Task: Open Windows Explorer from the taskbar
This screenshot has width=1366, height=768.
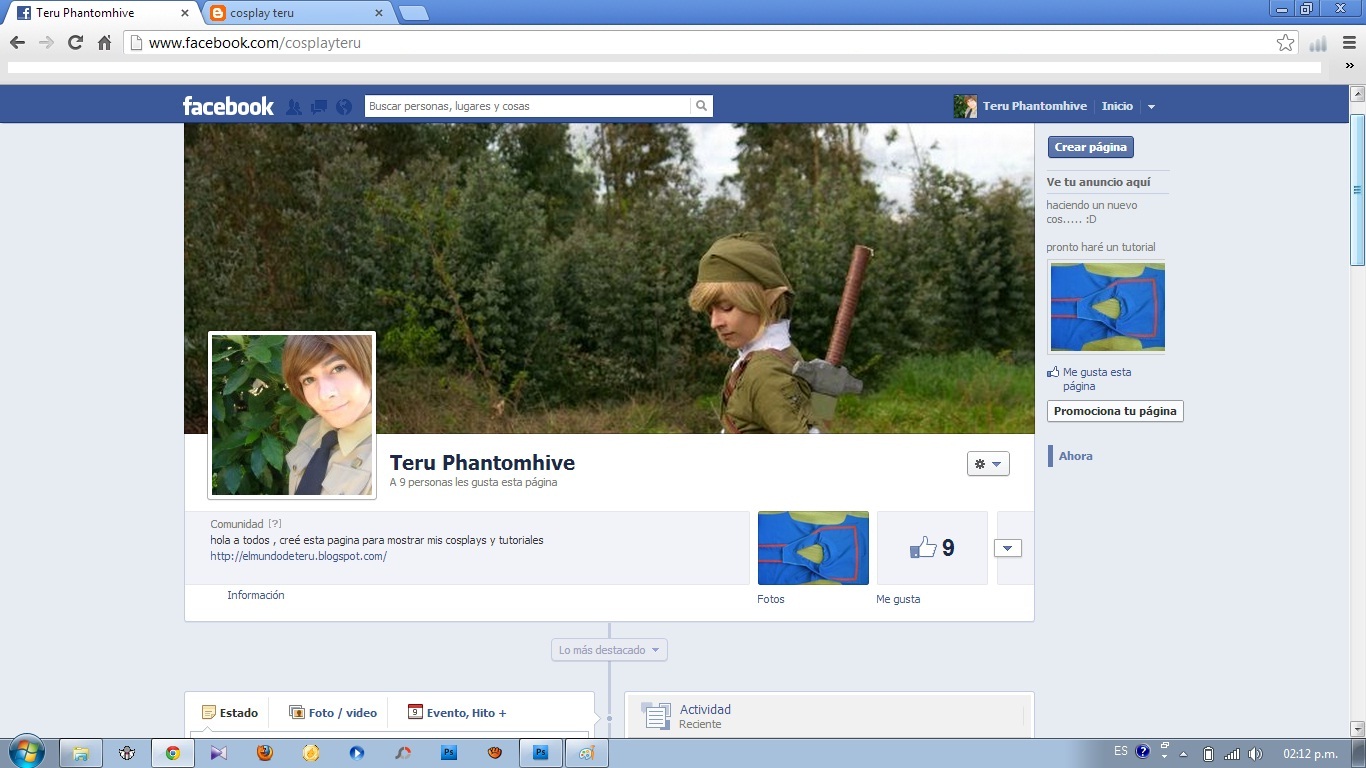Action: (x=80, y=753)
